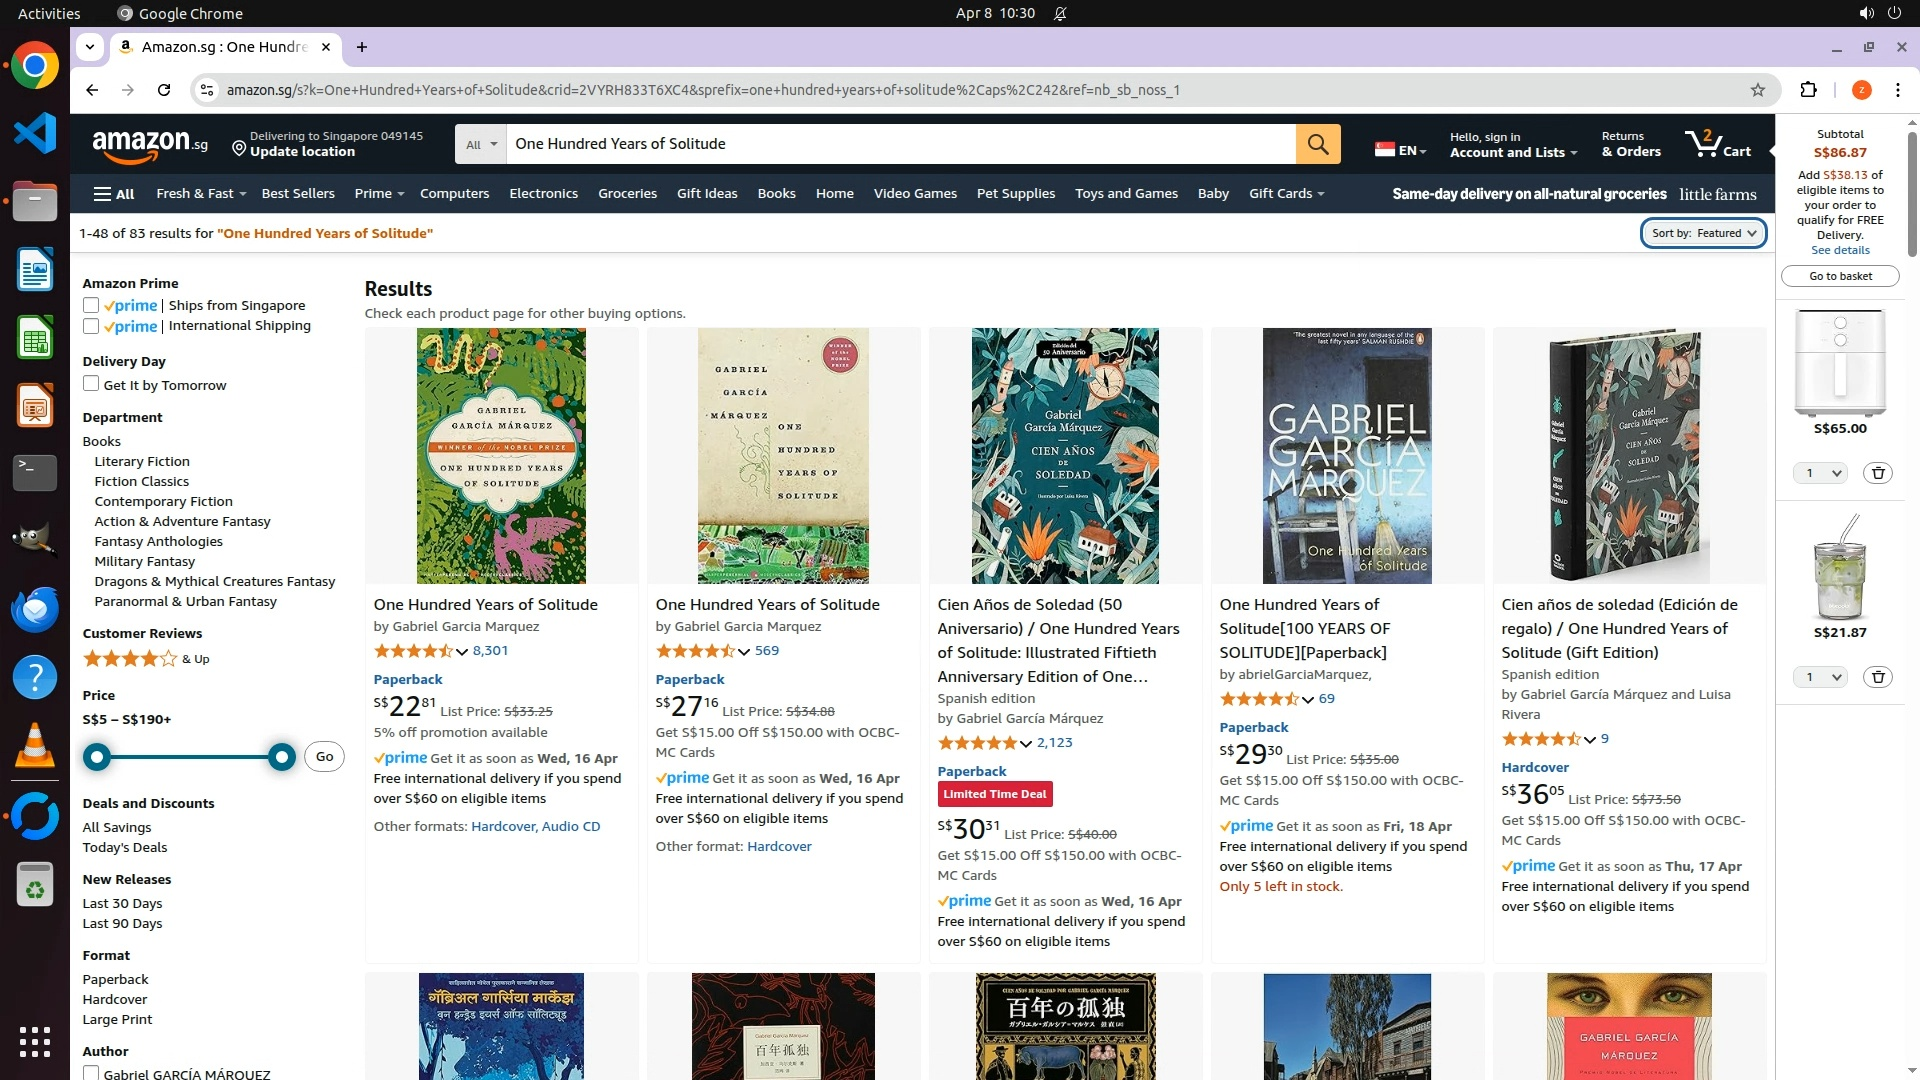Check Prime International Shipping filter

[91, 326]
